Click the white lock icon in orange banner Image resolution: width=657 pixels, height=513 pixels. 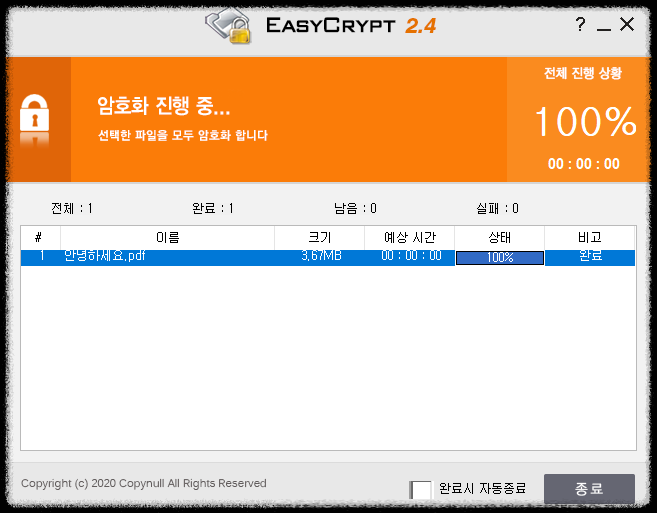[34, 113]
